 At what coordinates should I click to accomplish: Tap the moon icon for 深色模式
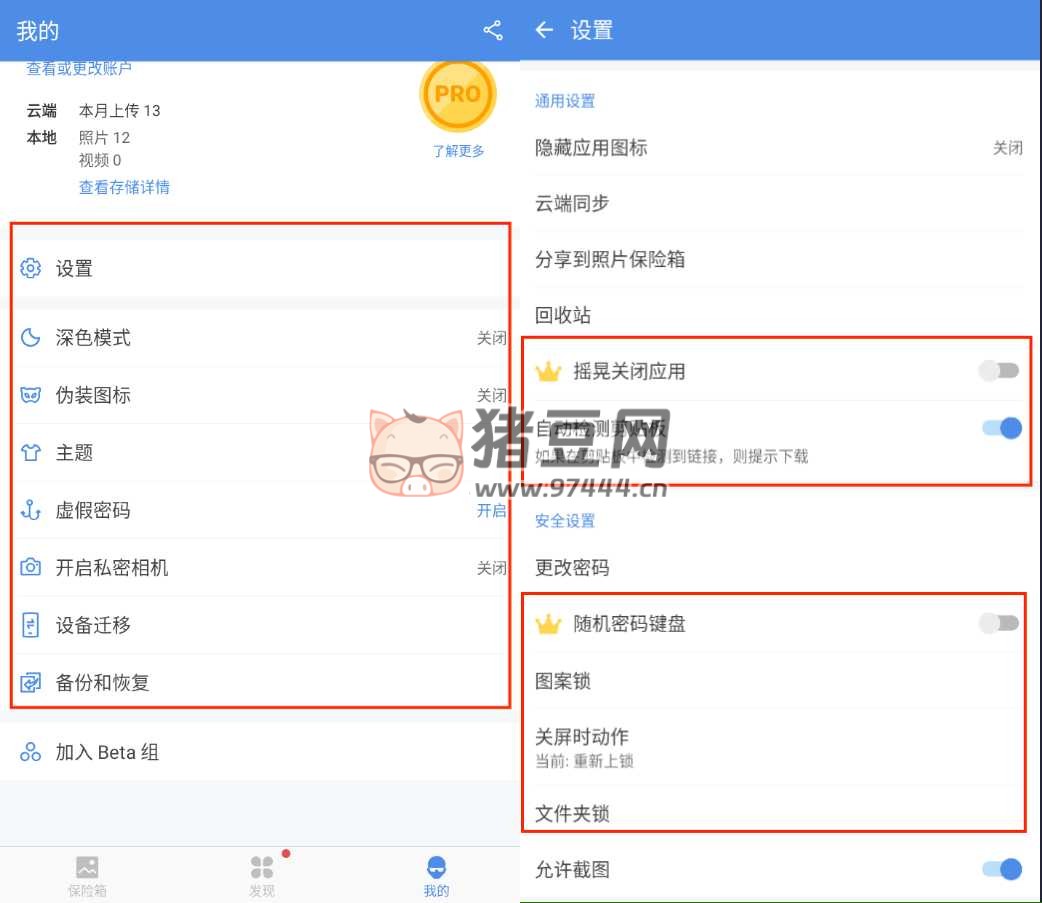pos(31,338)
